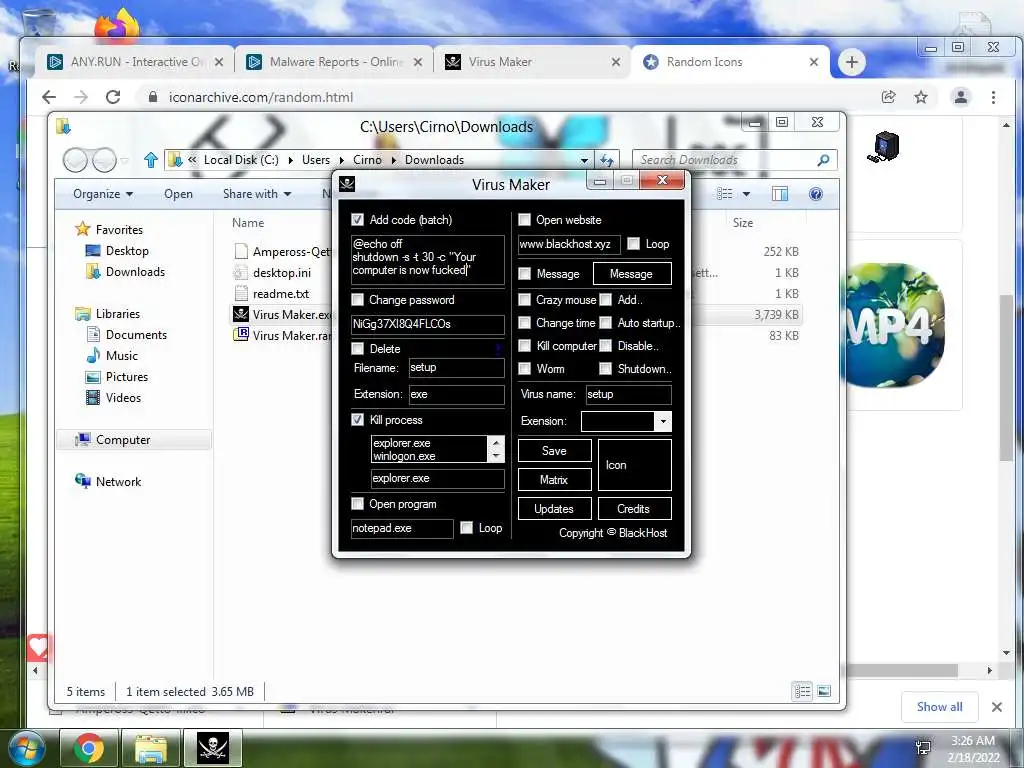The height and width of the screenshot is (768, 1024).
Task: Open the Chrome share icon
Action: pyautogui.click(x=888, y=97)
